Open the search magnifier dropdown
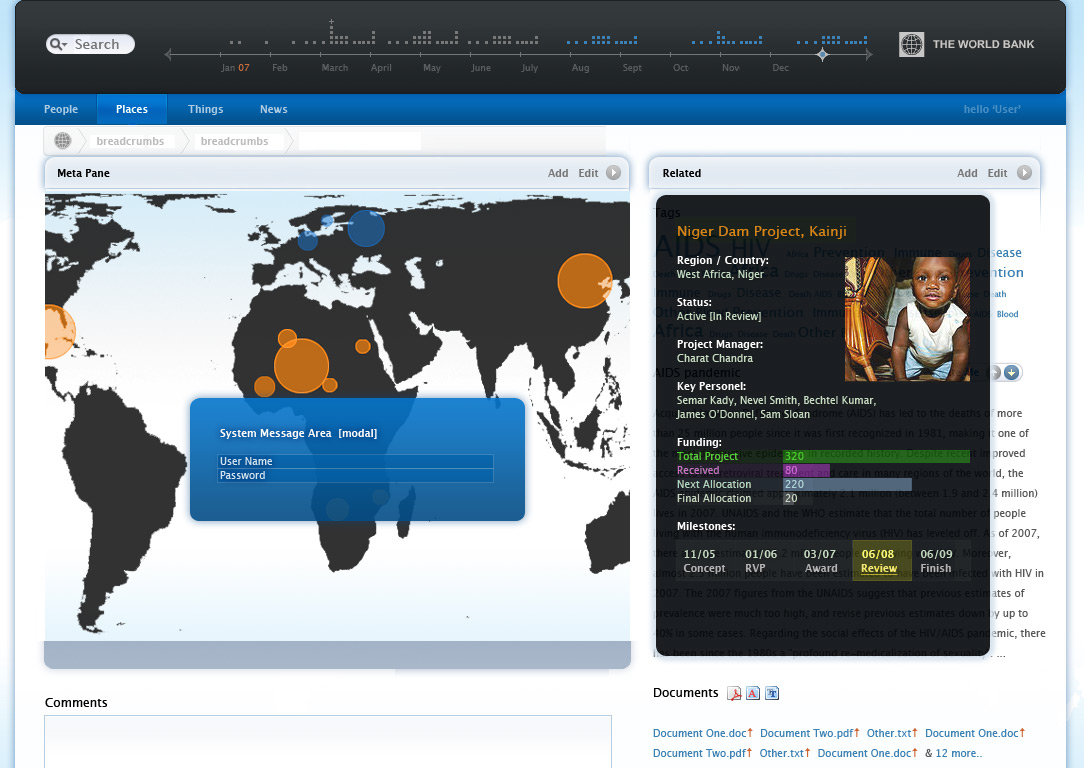 [59, 45]
